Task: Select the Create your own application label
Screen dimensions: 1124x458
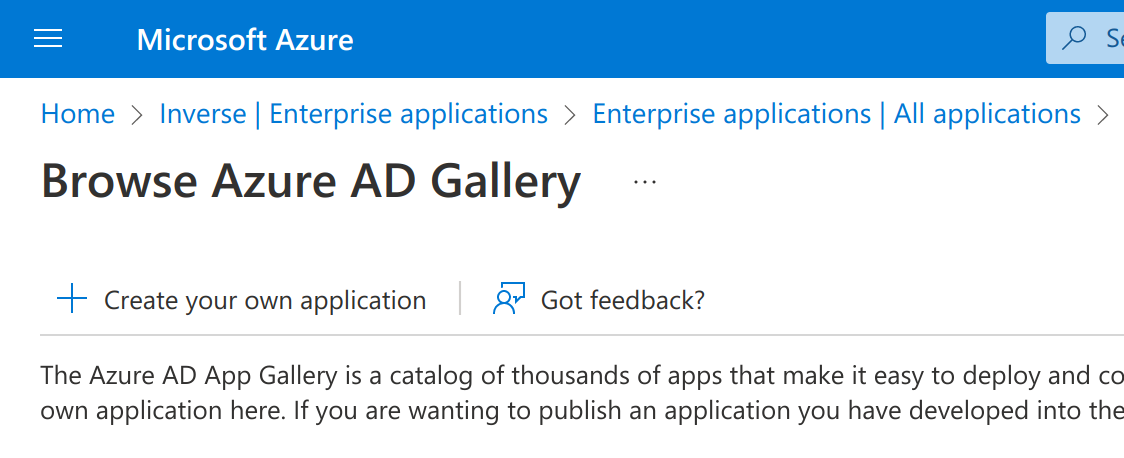Action: point(265,300)
